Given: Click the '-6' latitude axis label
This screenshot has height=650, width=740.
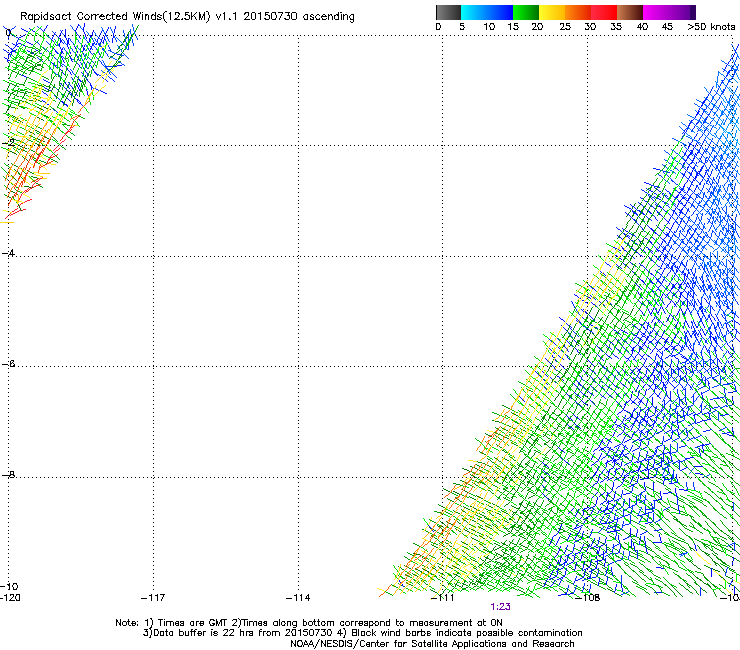Looking at the screenshot, I should (8, 364).
